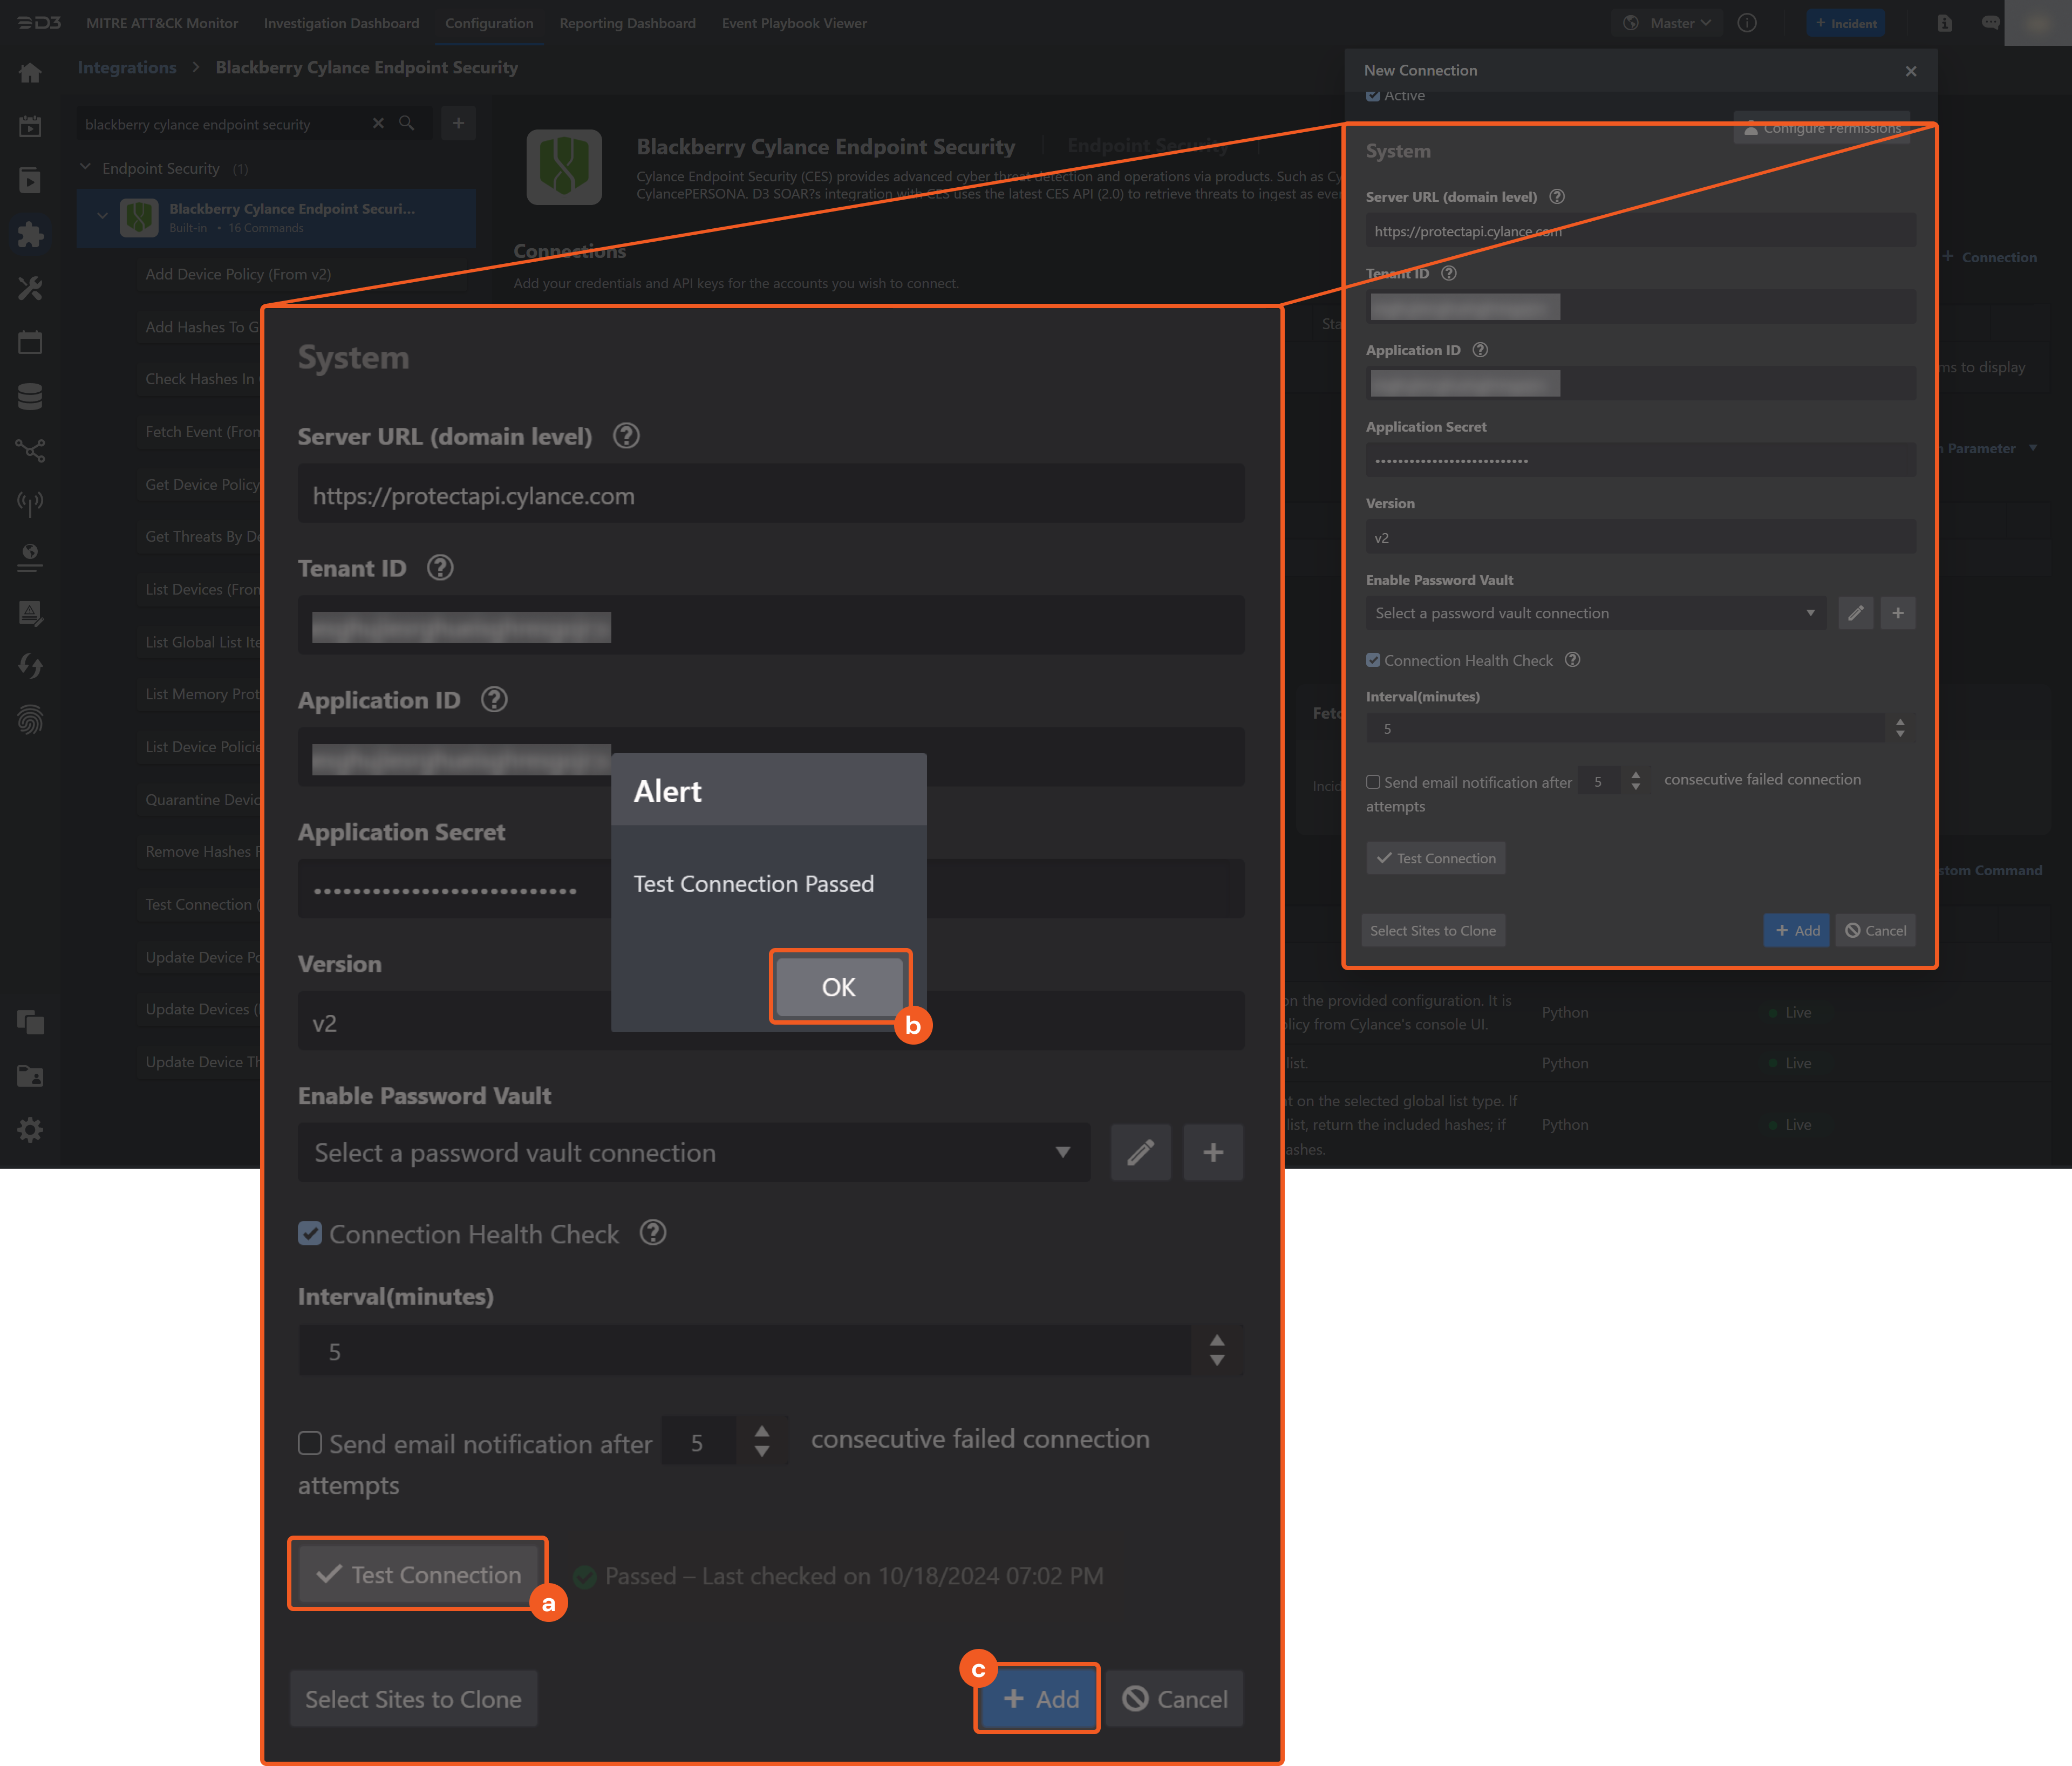
Task: Enable Send email notification after failed attempts
Action: point(310,1443)
